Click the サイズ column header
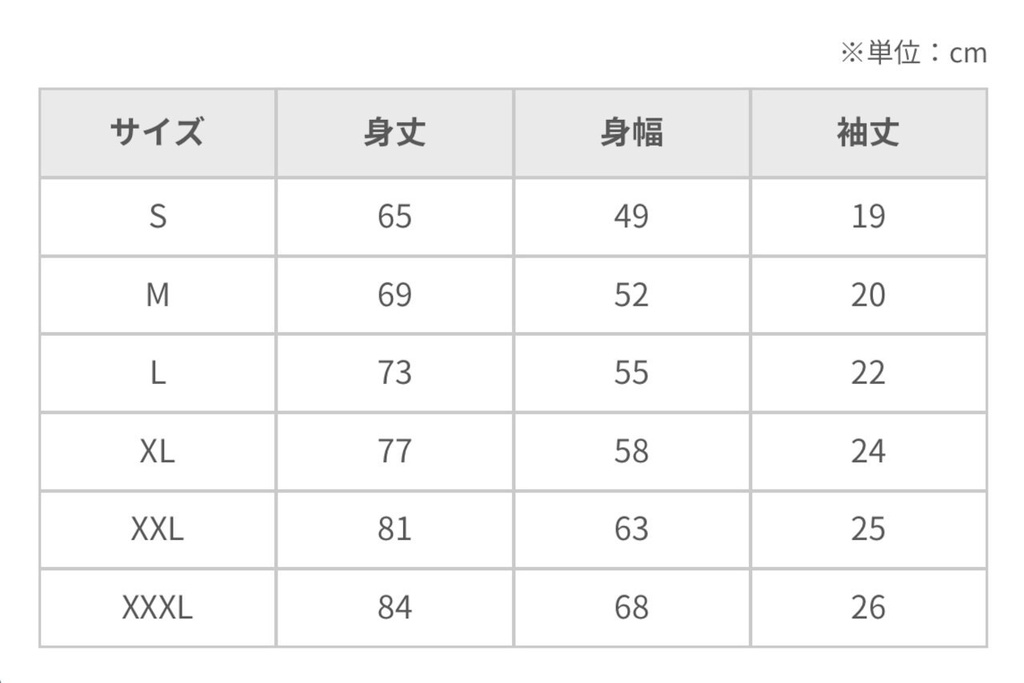 point(157,133)
